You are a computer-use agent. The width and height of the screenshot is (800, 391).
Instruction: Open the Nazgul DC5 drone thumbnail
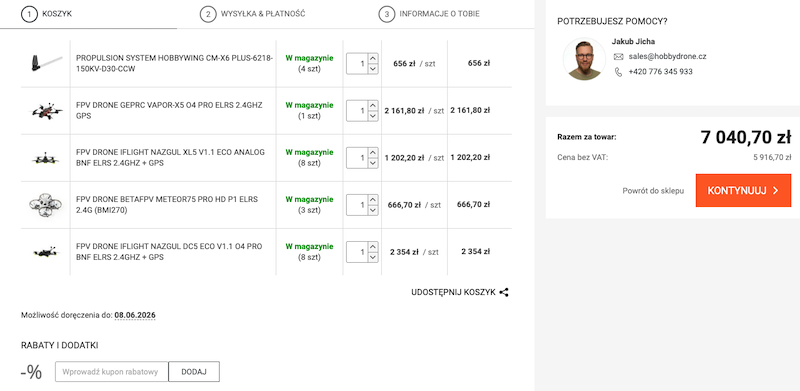click(x=46, y=252)
